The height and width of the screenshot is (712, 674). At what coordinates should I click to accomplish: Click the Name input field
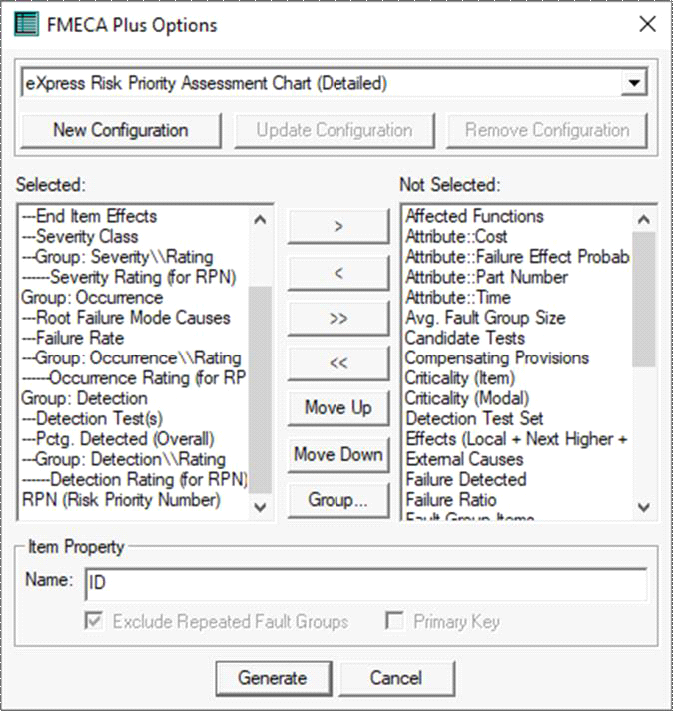coord(366,583)
